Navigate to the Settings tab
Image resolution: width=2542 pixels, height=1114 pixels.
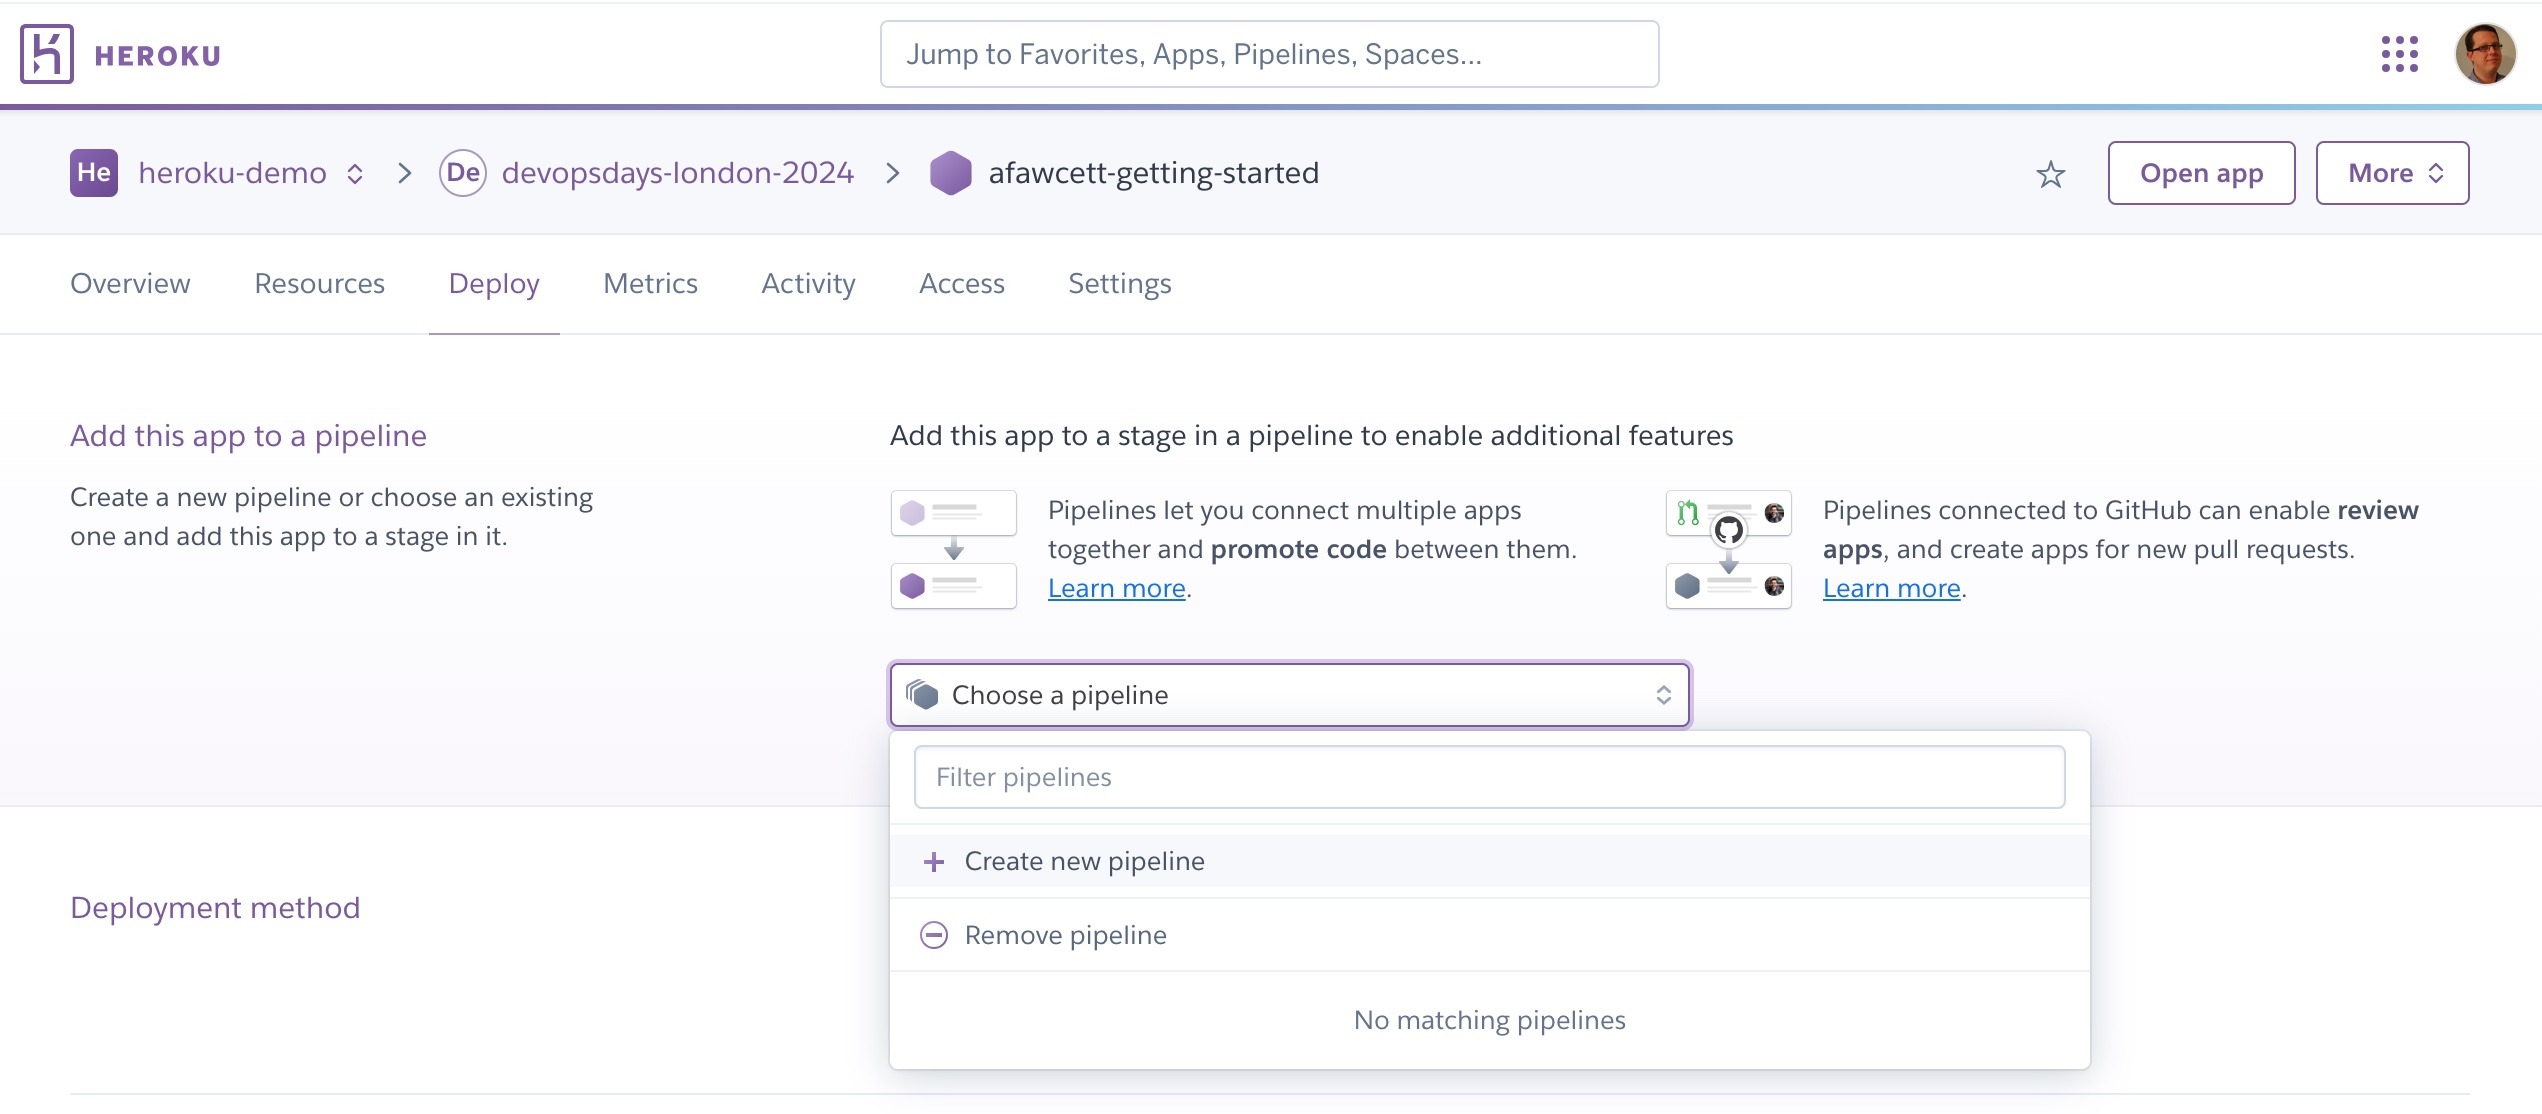(x=1119, y=284)
